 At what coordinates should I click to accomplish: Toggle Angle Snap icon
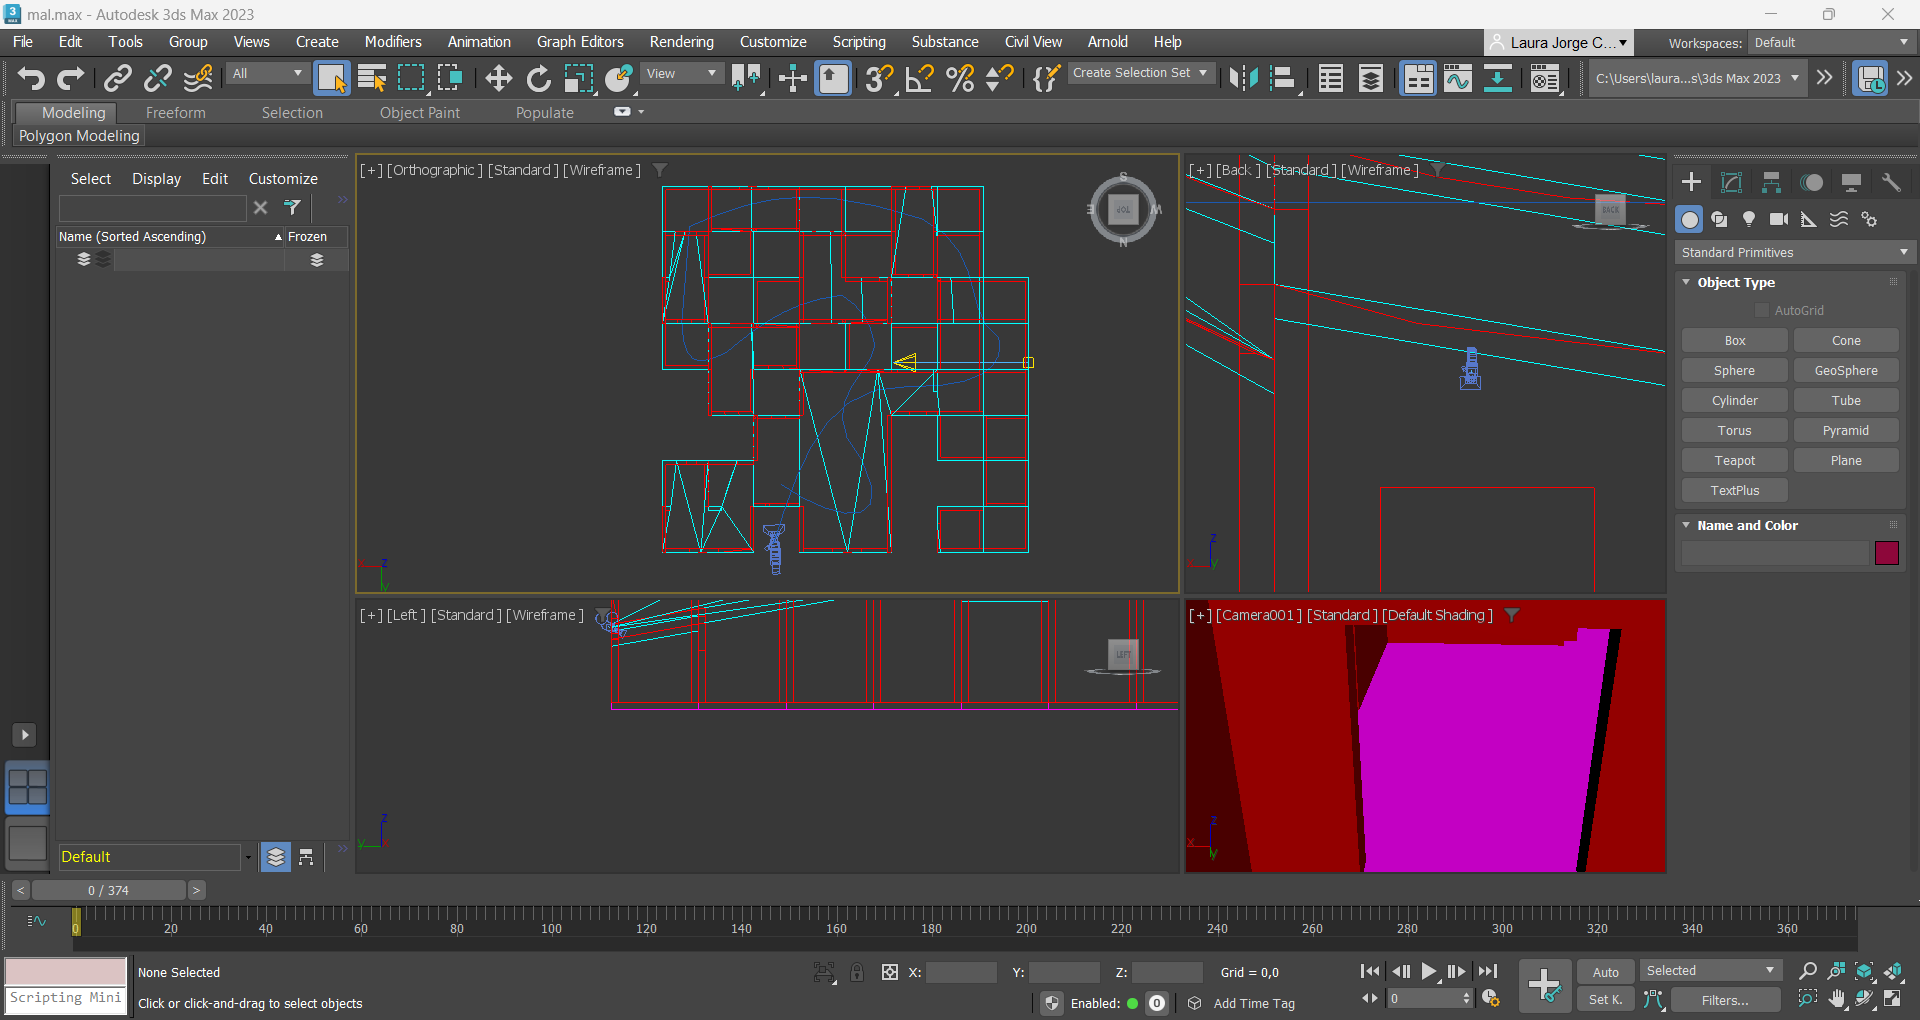pyautogui.click(x=919, y=78)
